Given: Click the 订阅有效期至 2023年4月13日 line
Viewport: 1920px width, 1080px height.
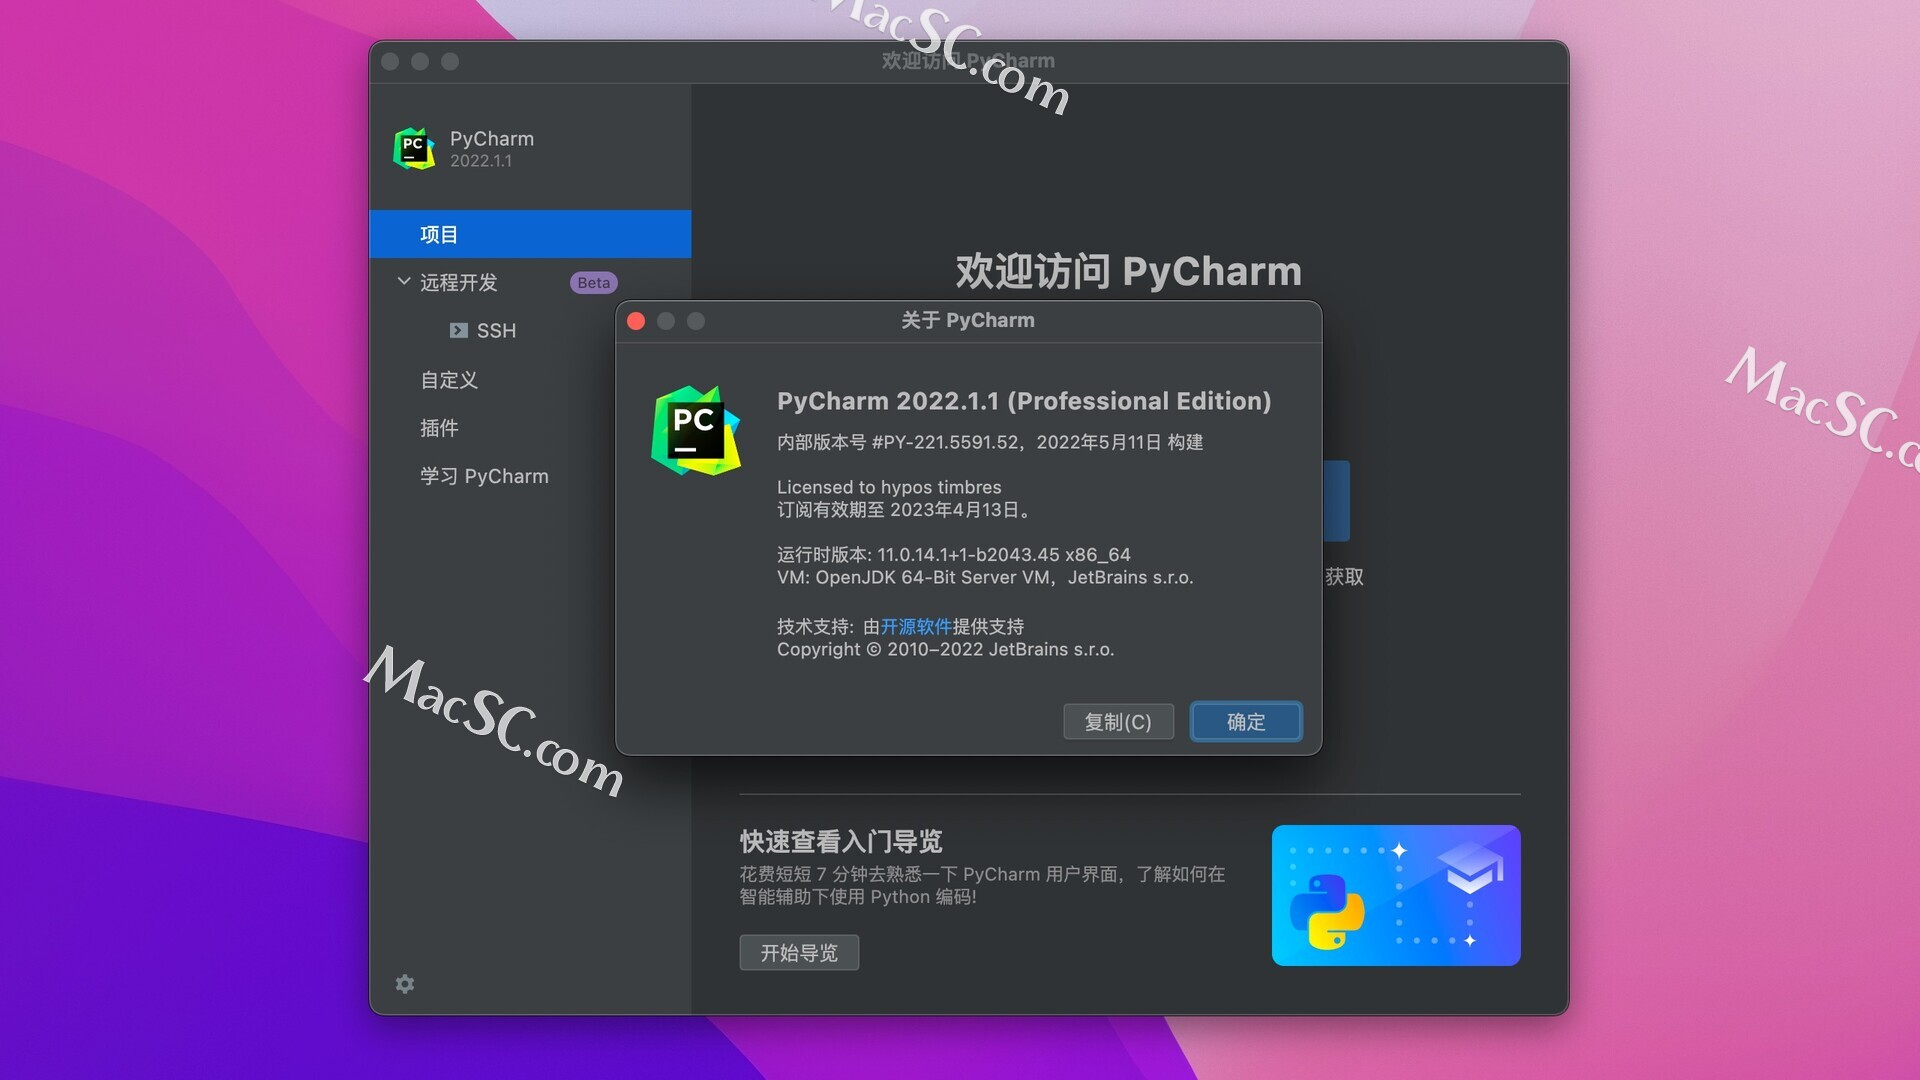Looking at the screenshot, I should (x=904, y=510).
